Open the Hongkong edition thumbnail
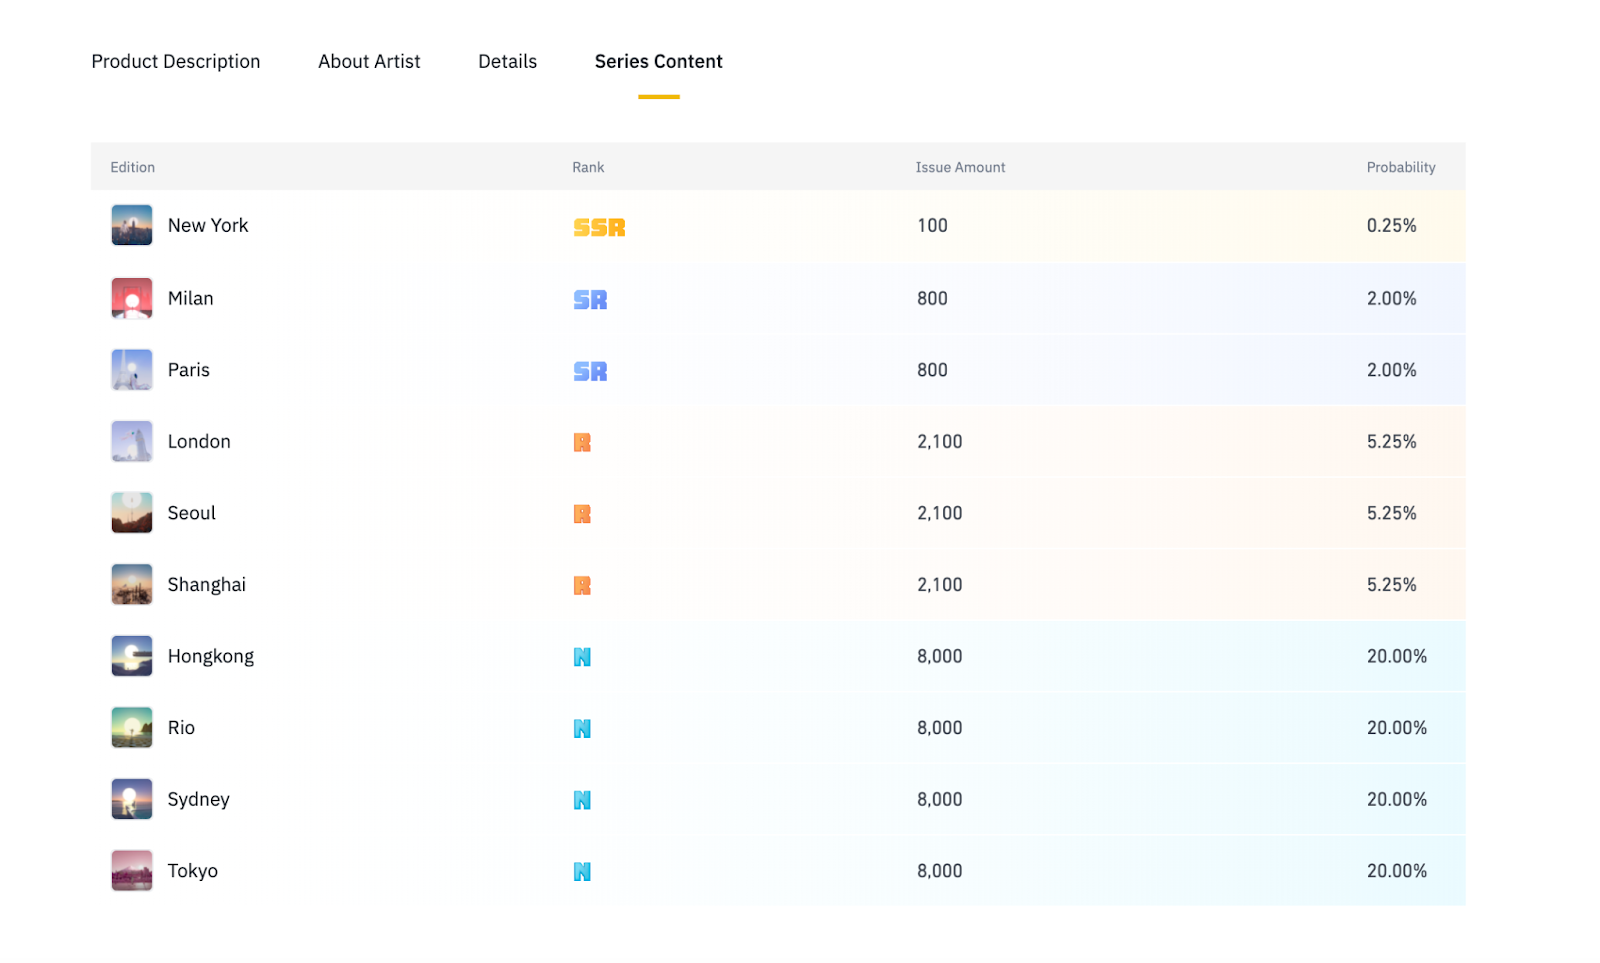Viewport: 1600px width, 963px height. point(131,656)
